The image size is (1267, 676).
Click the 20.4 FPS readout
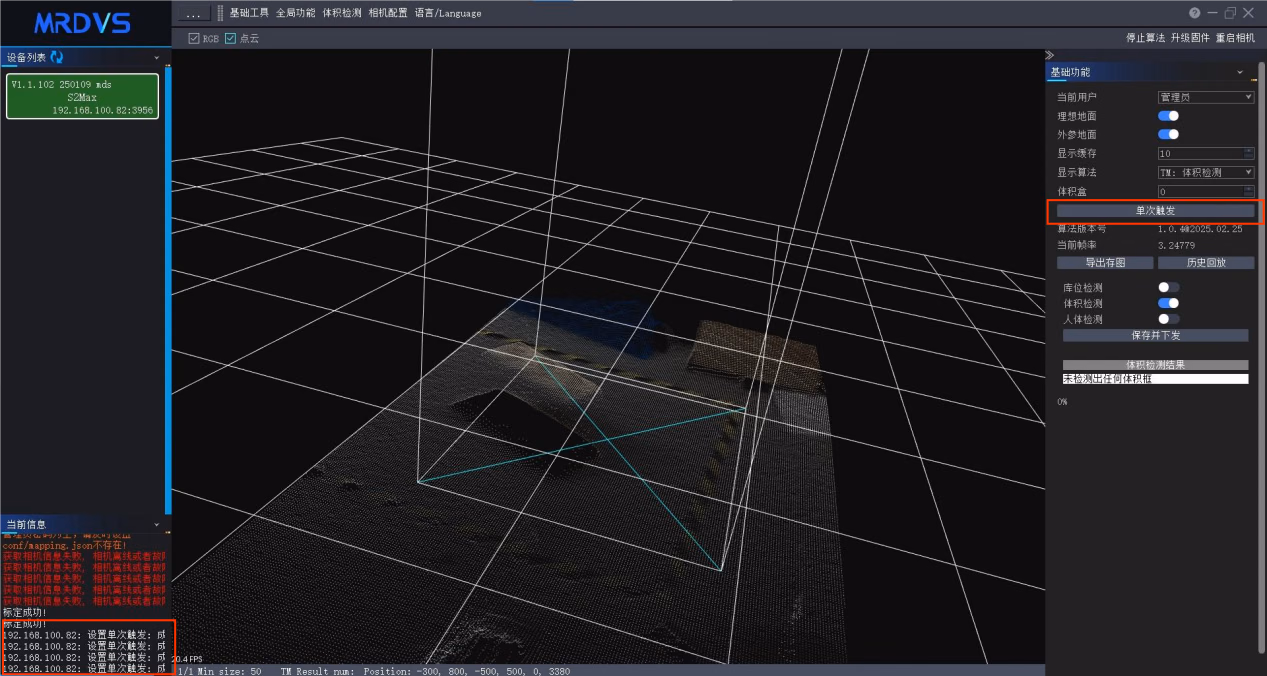point(187,659)
